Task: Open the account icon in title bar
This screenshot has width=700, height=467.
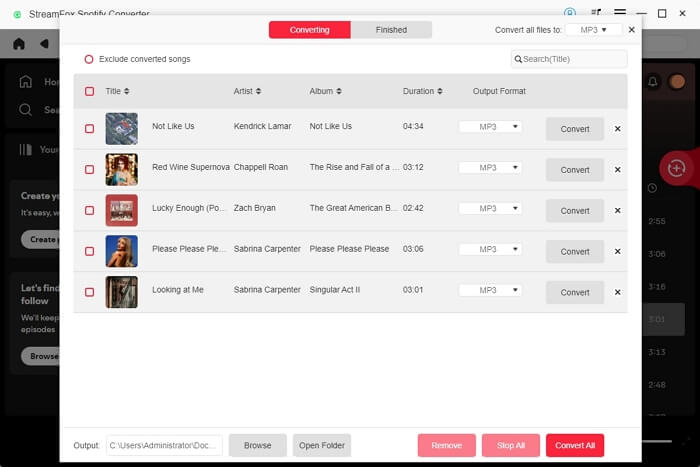Action: (570, 13)
